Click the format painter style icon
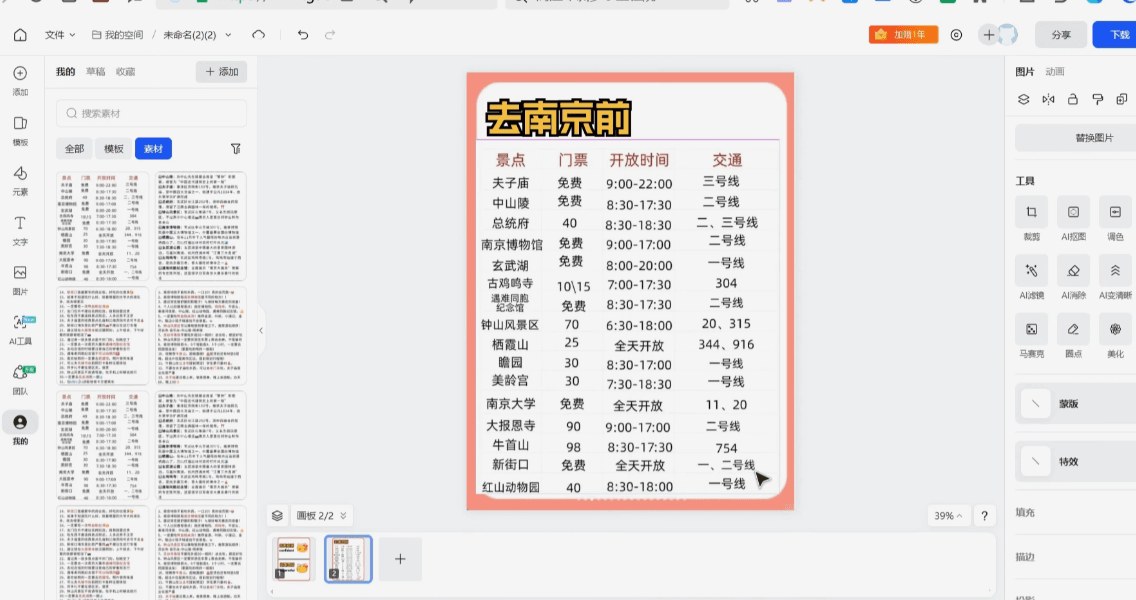 tap(1098, 99)
